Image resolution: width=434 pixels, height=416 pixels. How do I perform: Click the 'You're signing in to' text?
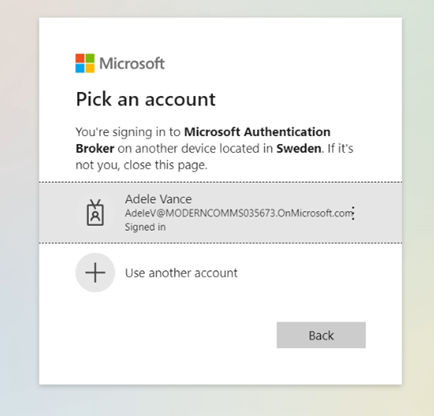(x=128, y=132)
